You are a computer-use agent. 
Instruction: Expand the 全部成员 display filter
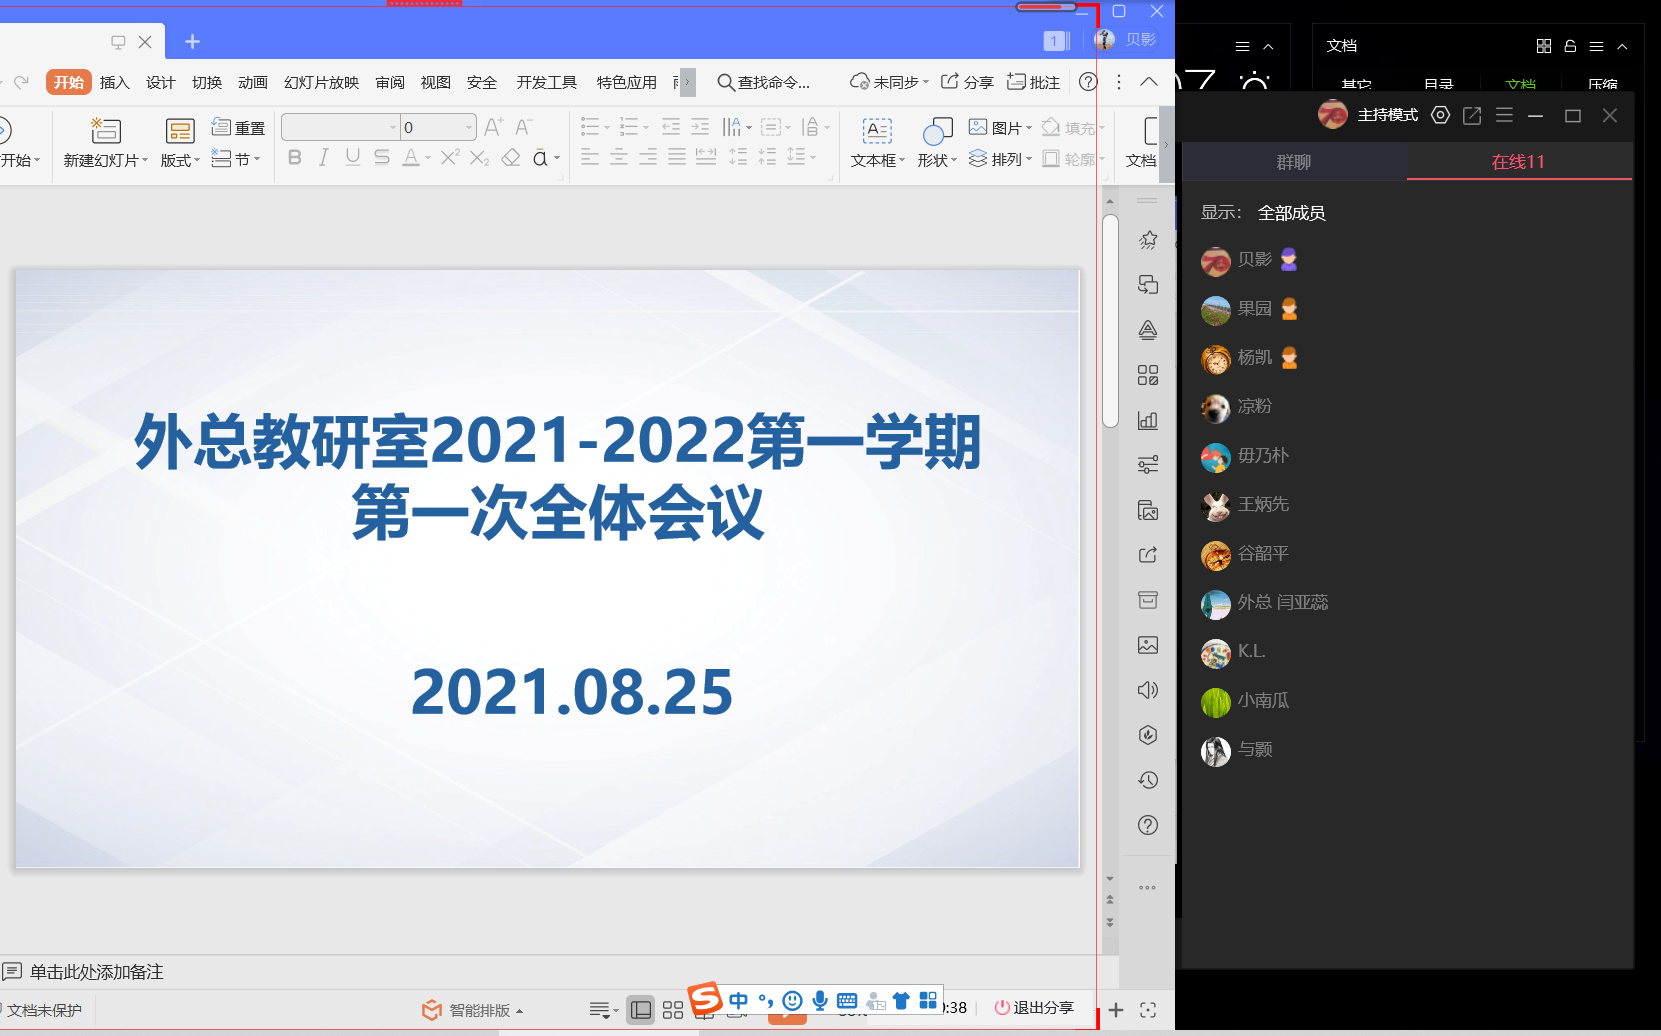point(1291,213)
